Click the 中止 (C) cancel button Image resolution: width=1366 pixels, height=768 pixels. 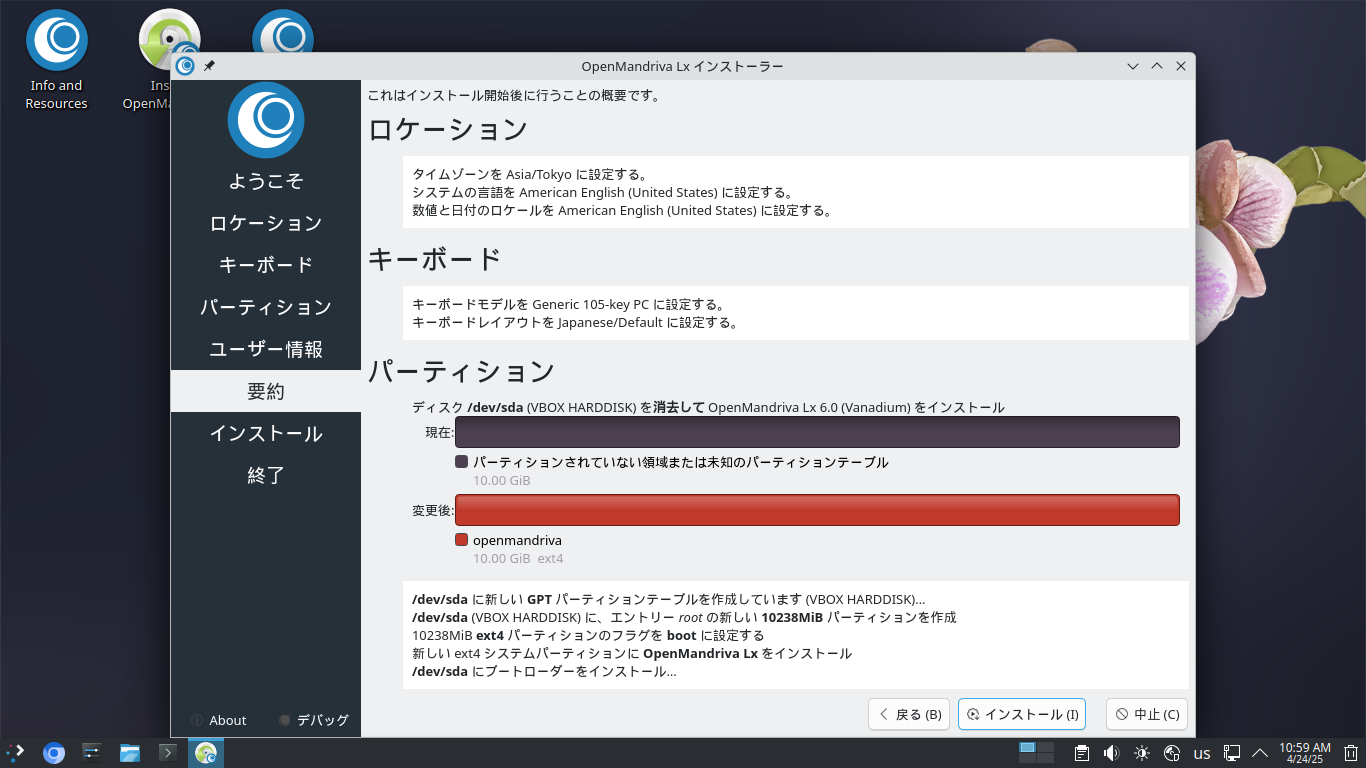pos(1147,714)
